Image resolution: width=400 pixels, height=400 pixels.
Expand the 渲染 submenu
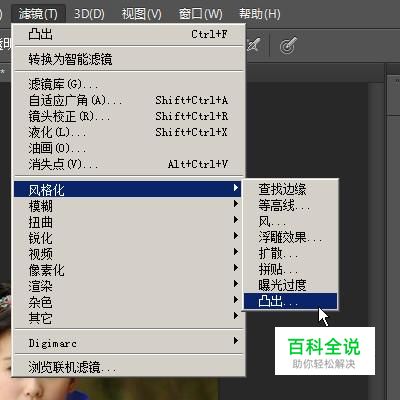pos(128,286)
